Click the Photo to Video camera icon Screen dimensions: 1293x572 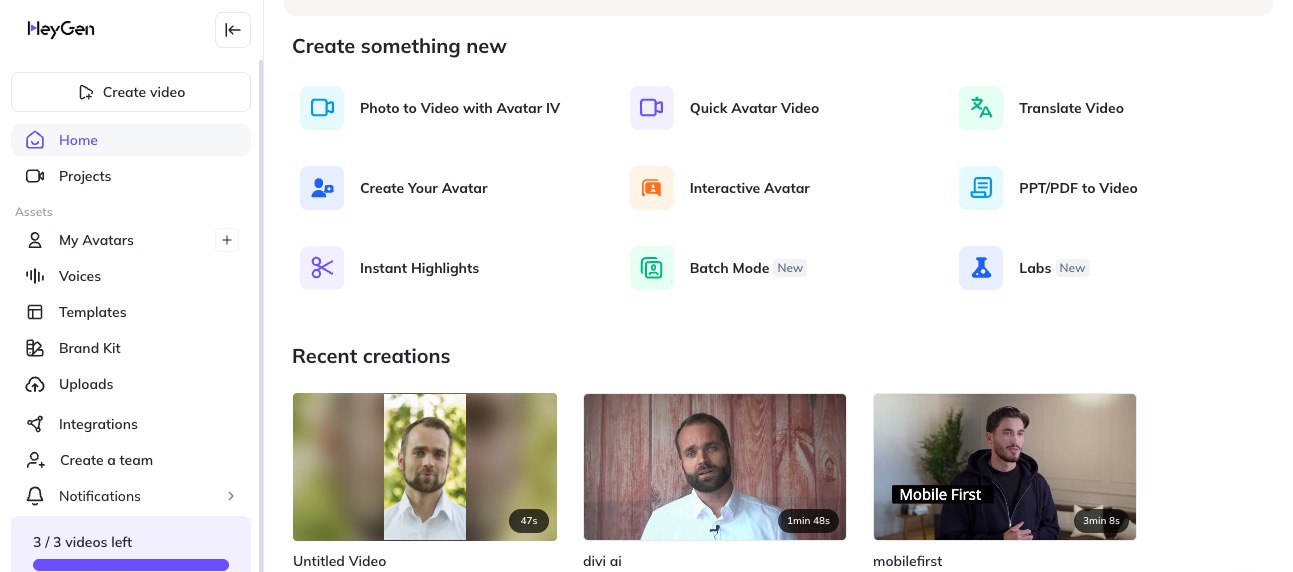[322, 108]
